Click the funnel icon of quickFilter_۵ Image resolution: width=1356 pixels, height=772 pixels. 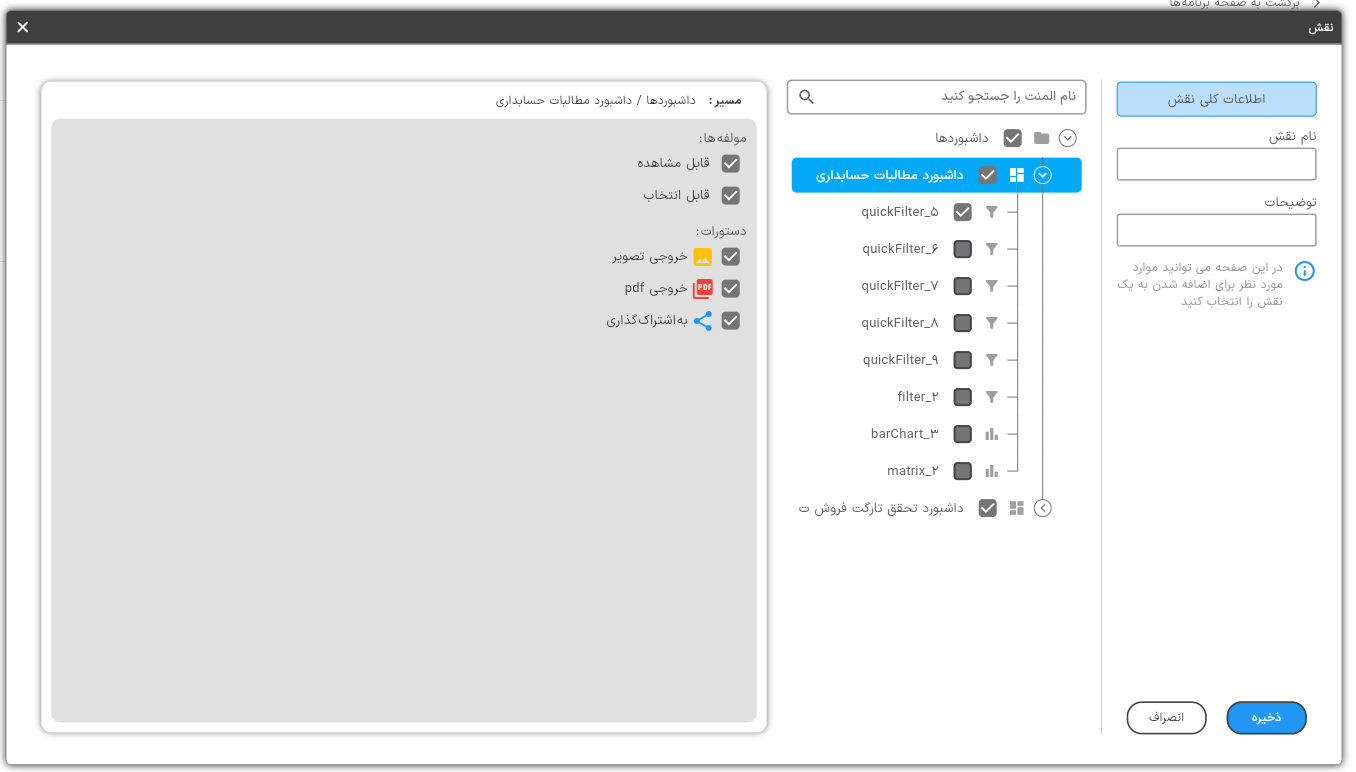[992, 212]
